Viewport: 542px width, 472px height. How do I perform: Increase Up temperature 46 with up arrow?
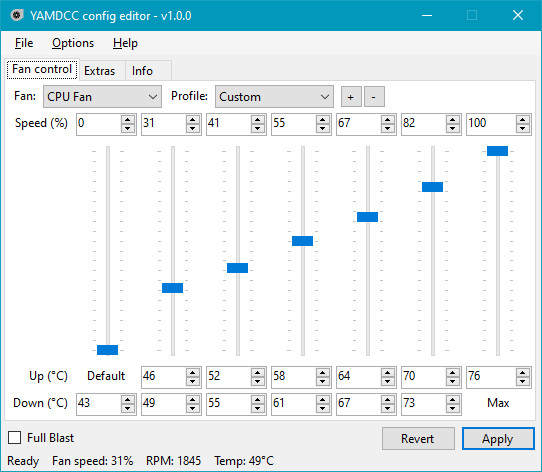tap(193, 372)
